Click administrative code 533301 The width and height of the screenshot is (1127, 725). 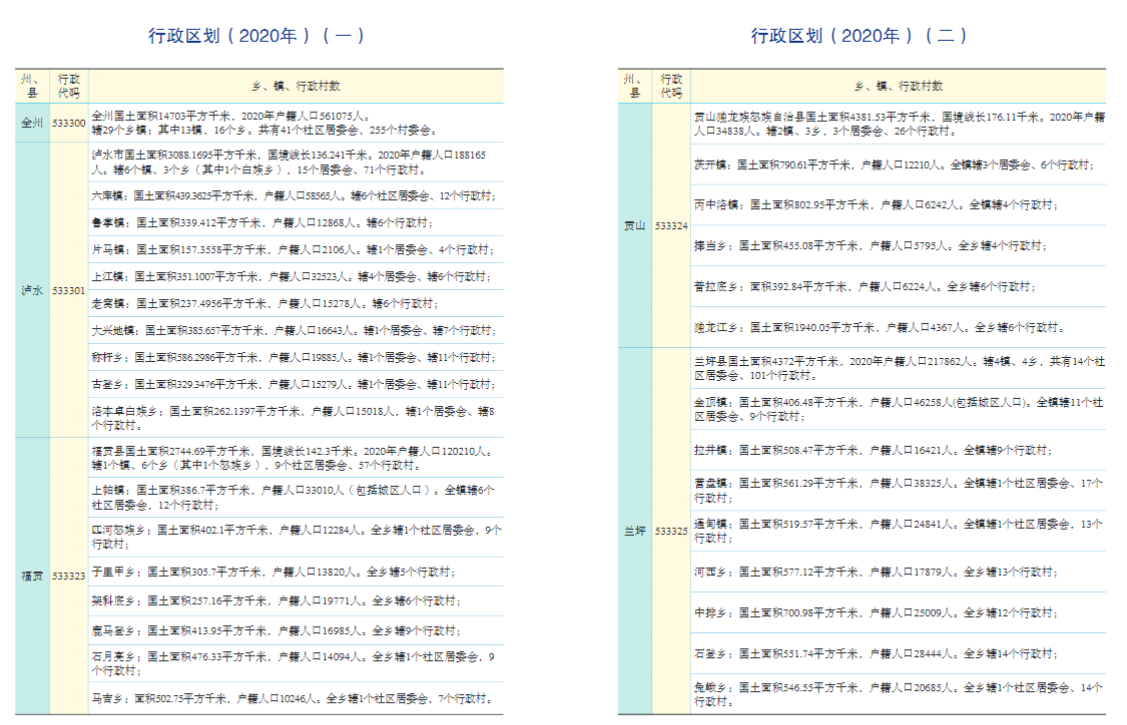point(69,291)
